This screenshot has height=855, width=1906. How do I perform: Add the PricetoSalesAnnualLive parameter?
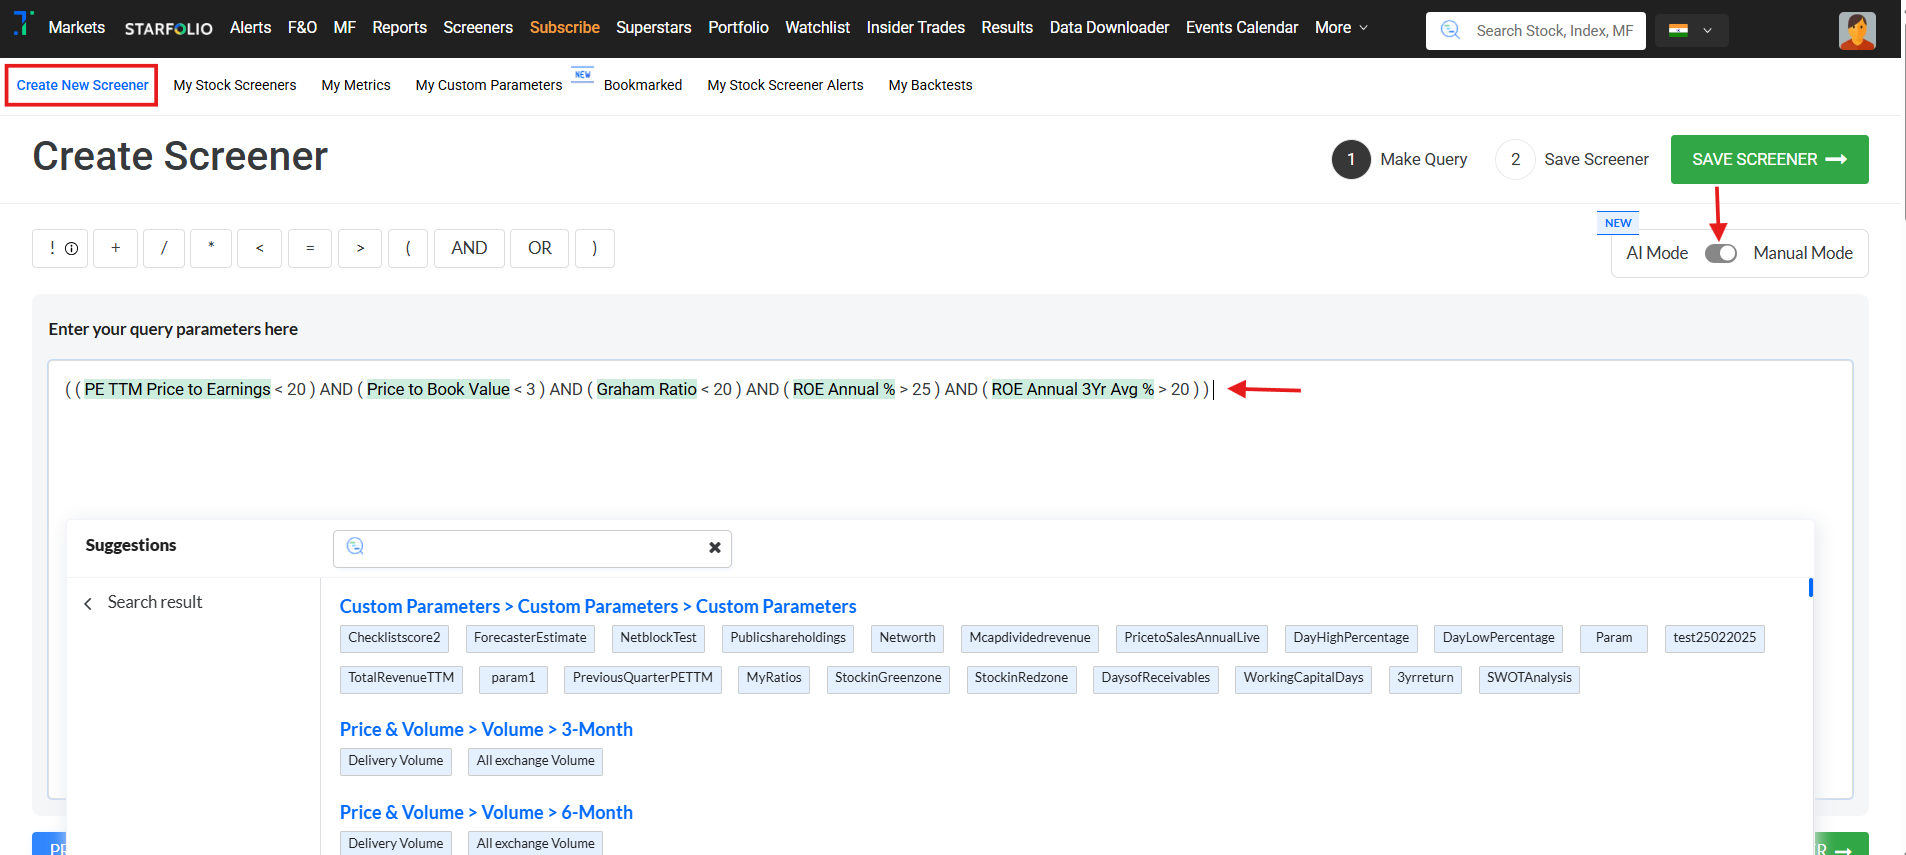tap(1192, 638)
